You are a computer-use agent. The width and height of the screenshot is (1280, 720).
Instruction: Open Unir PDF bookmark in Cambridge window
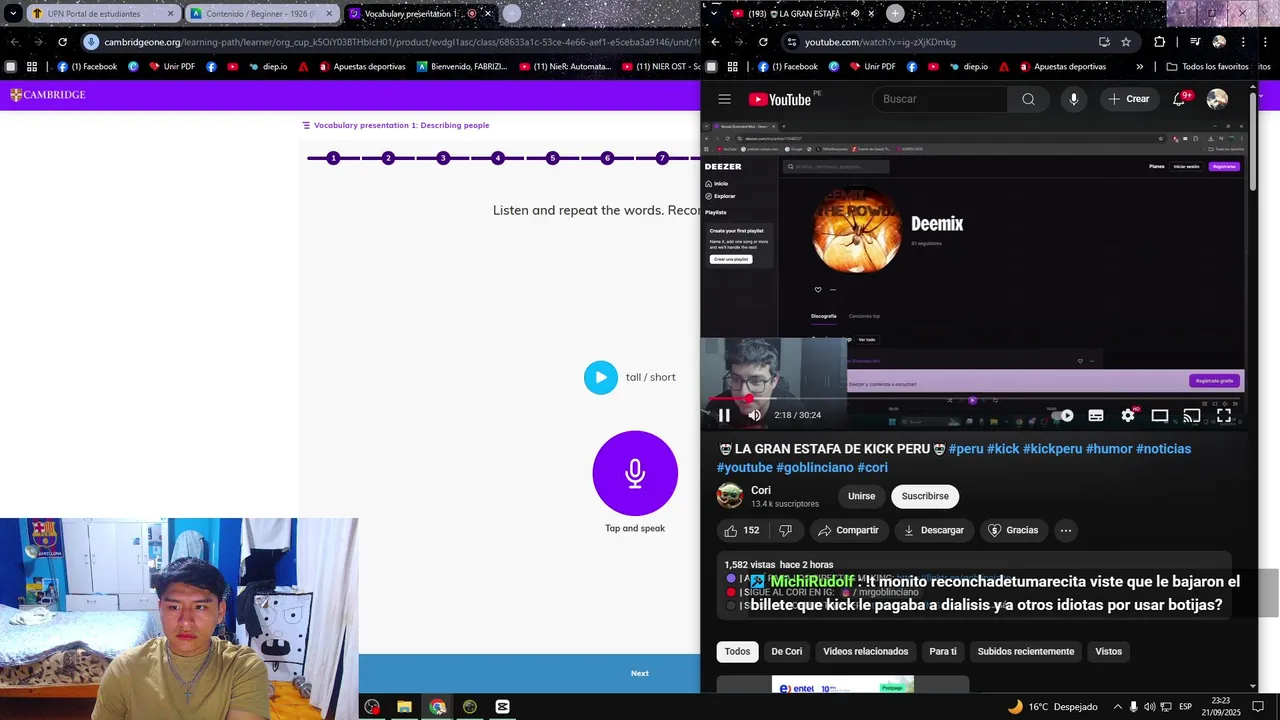tap(170, 67)
